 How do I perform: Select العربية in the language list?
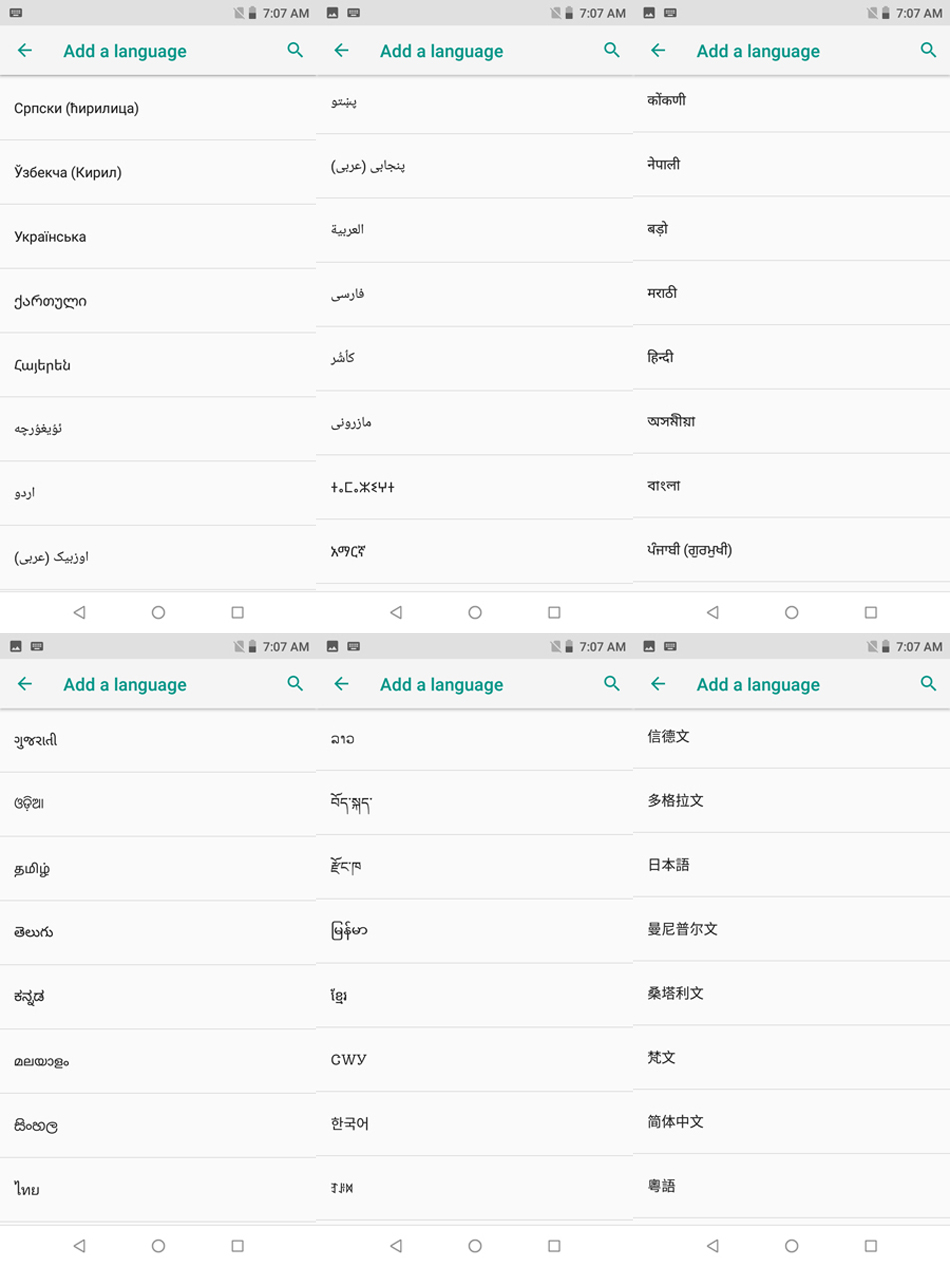475,230
